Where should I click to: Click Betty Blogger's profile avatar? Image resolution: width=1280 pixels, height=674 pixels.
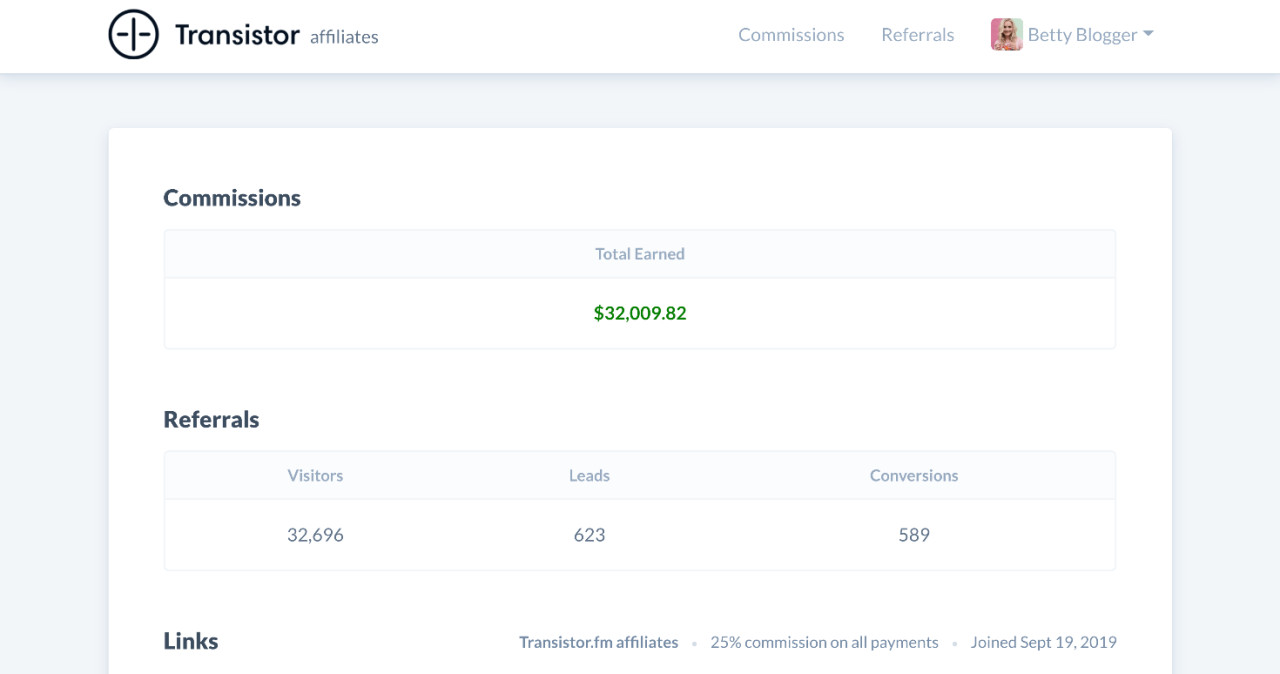1006,33
